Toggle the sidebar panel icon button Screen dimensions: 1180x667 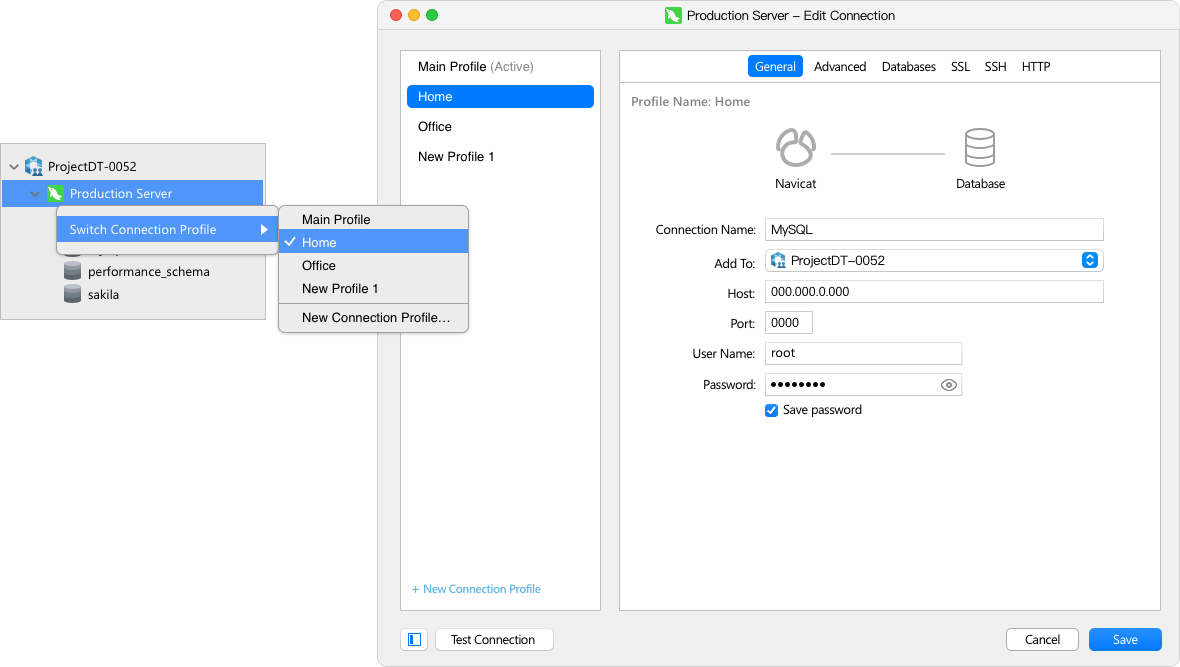[x=414, y=639]
